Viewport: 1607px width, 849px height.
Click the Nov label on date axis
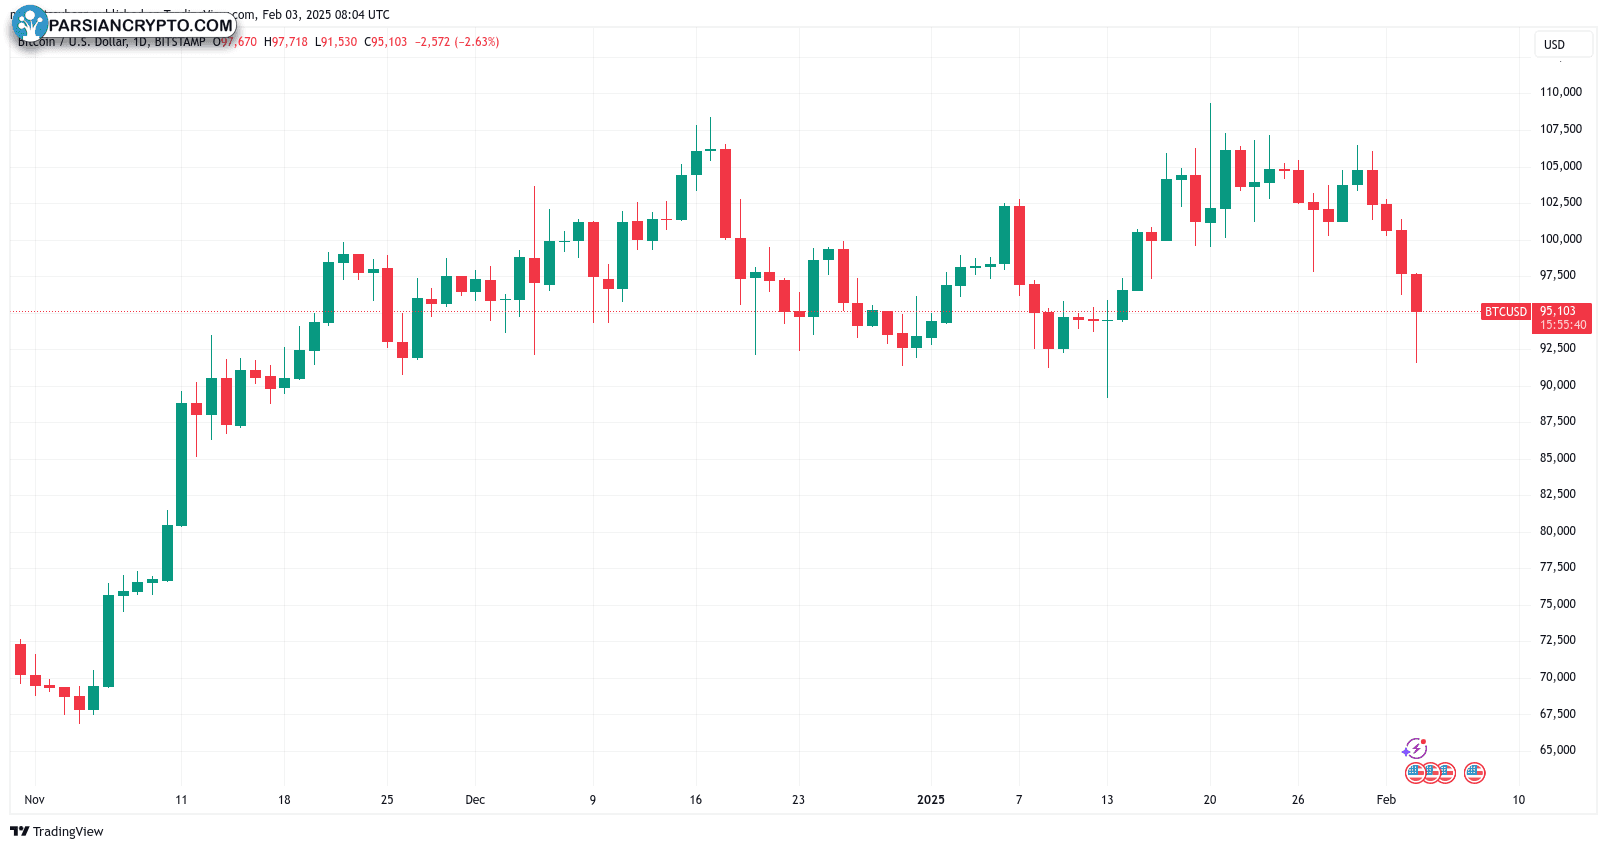[x=34, y=800]
